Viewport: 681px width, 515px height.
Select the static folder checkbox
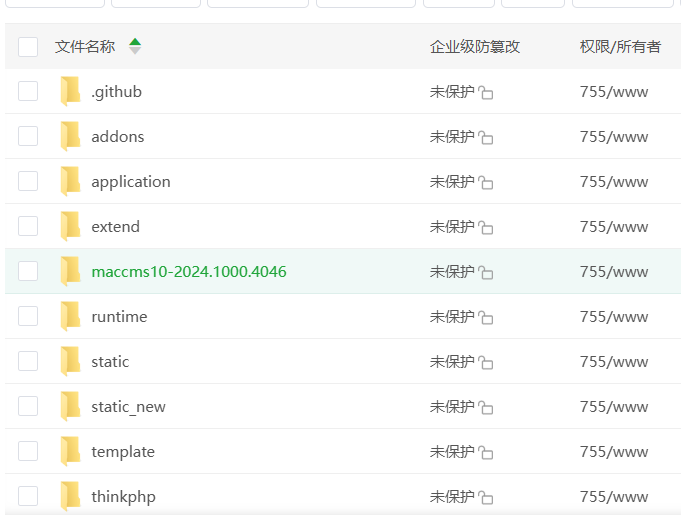point(28,361)
